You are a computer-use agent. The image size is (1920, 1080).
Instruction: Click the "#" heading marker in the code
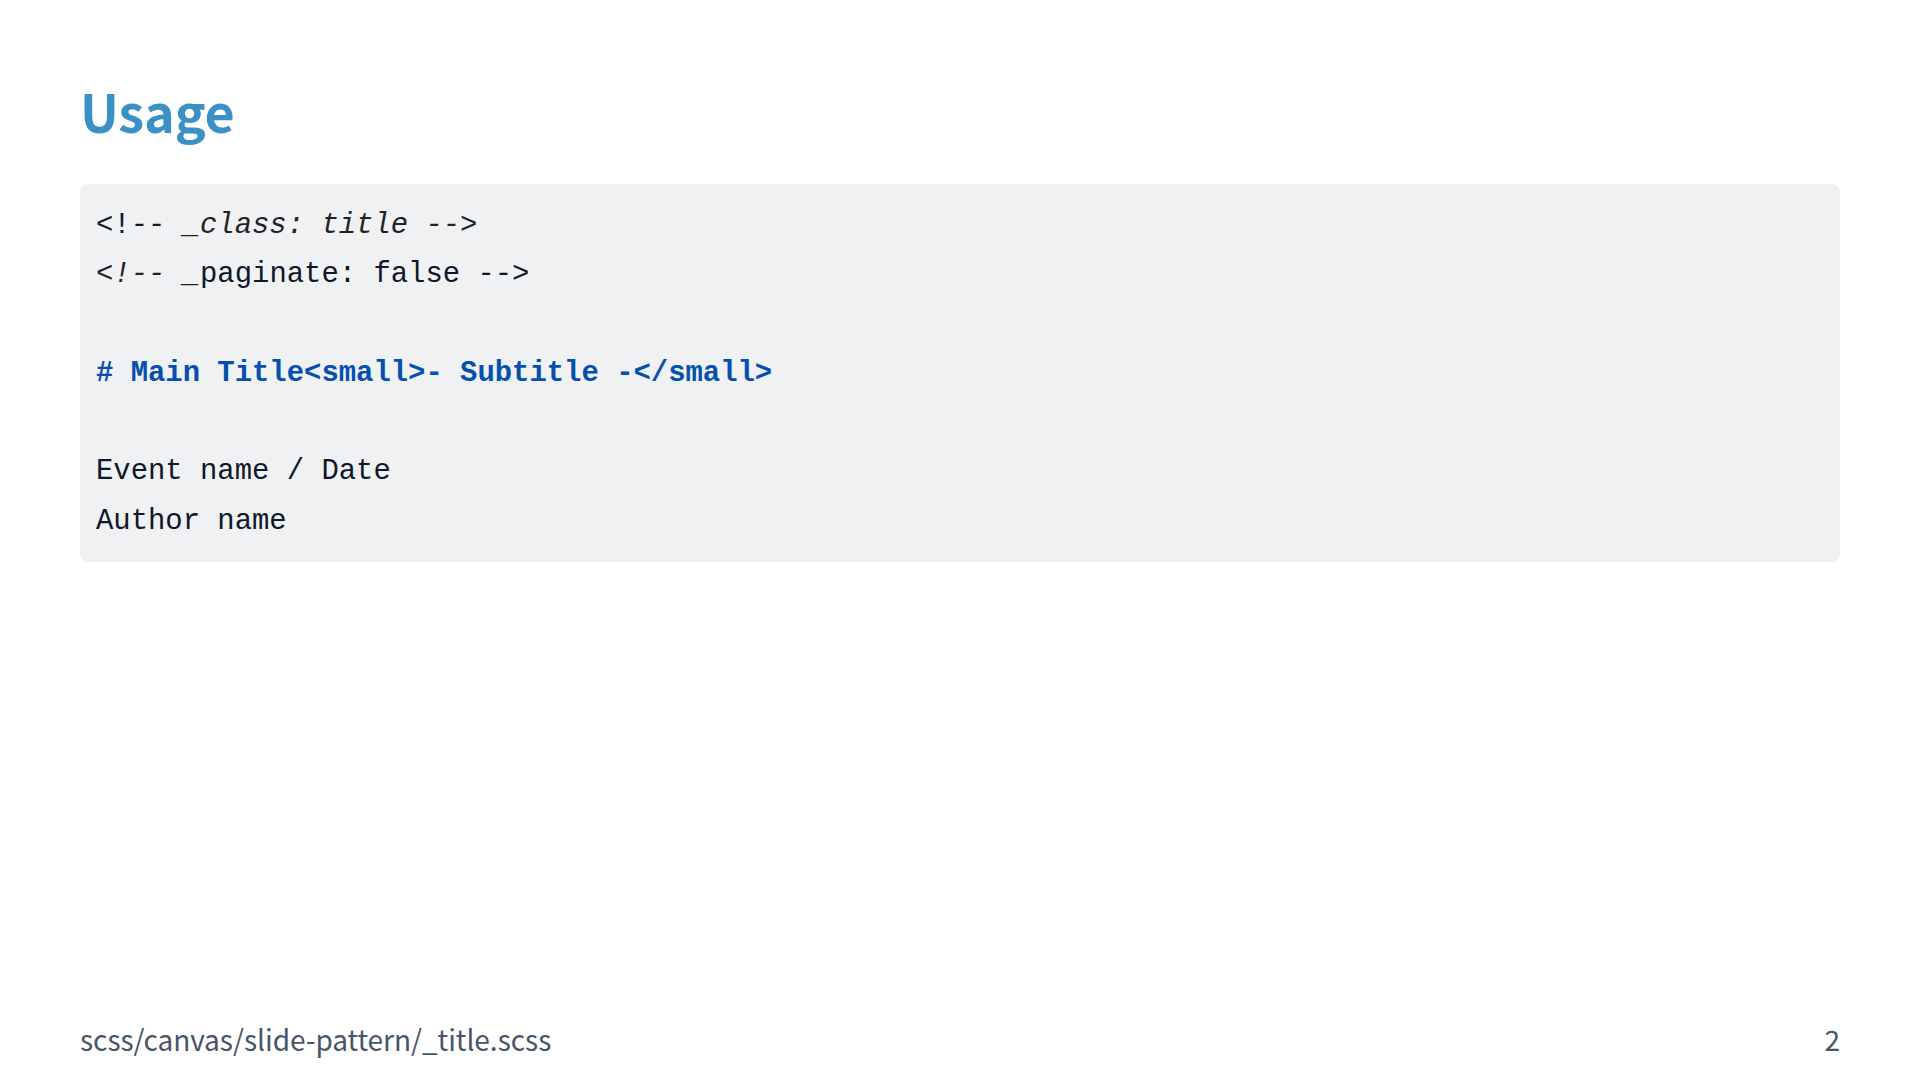104,372
